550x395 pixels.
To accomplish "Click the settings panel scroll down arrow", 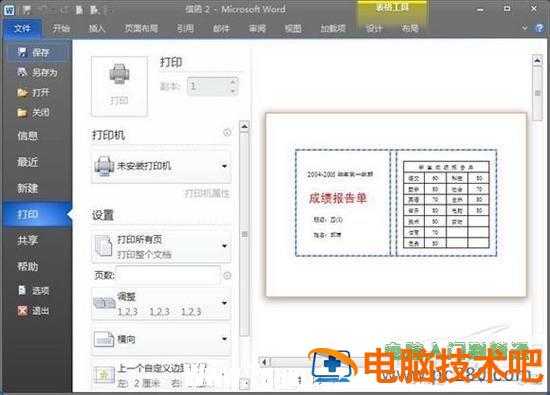I will [x=244, y=383].
